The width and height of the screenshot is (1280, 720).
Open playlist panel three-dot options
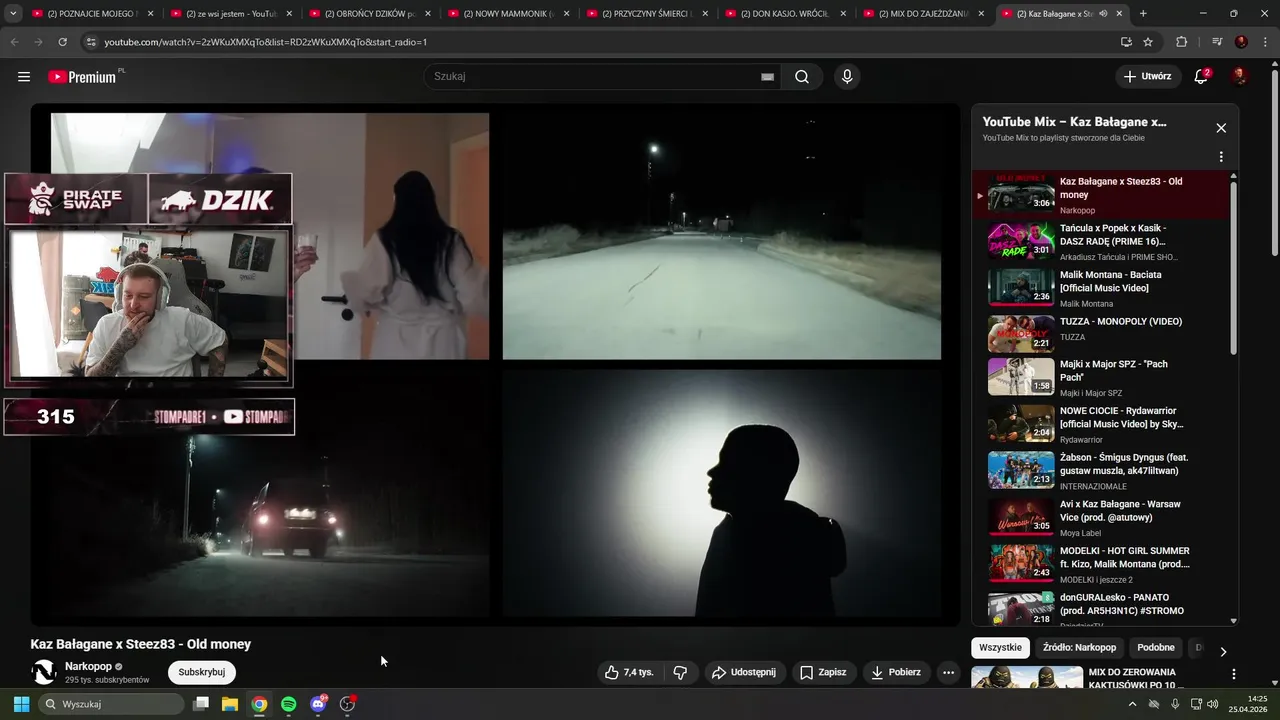[1221, 157]
